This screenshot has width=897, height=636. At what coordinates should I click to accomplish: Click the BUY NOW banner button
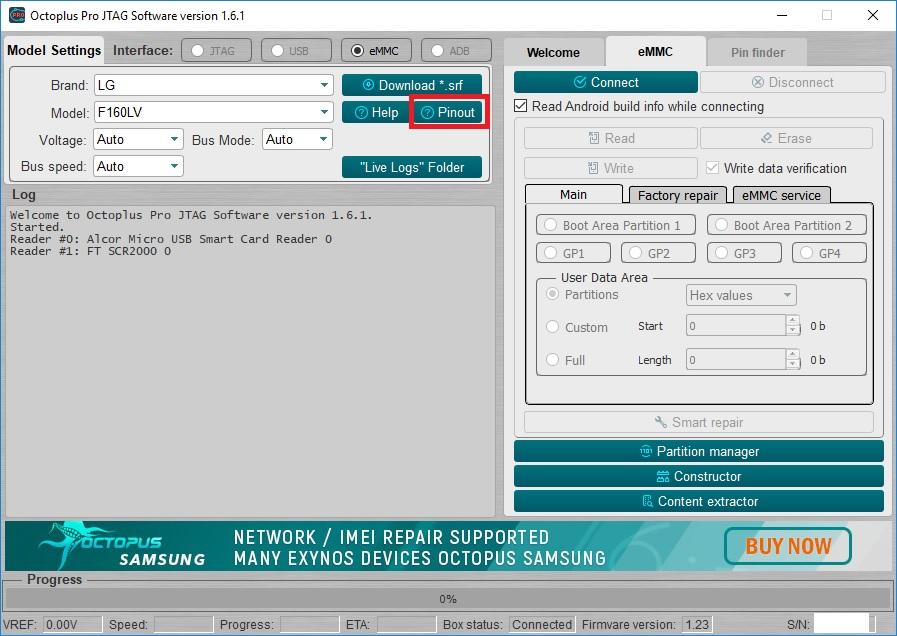(x=788, y=546)
